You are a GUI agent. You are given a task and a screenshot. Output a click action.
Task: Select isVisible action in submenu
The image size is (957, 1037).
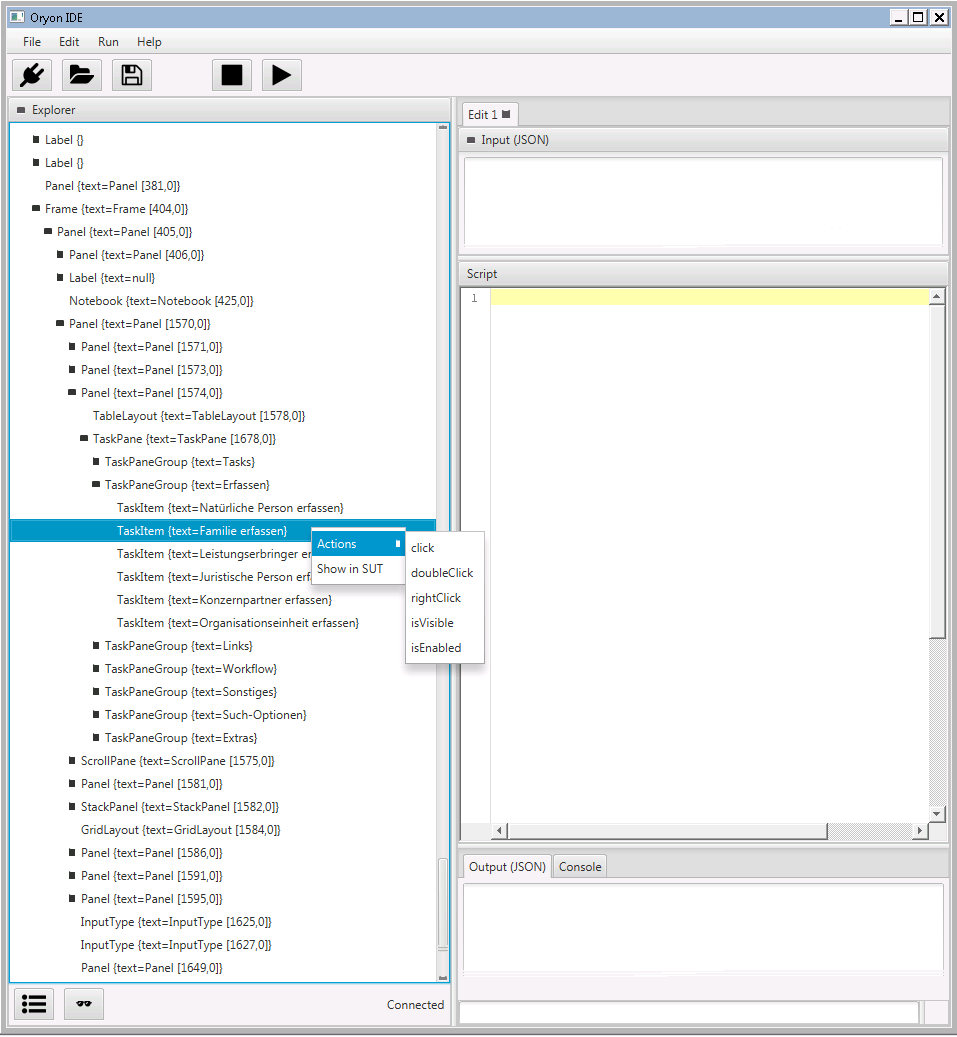point(432,623)
